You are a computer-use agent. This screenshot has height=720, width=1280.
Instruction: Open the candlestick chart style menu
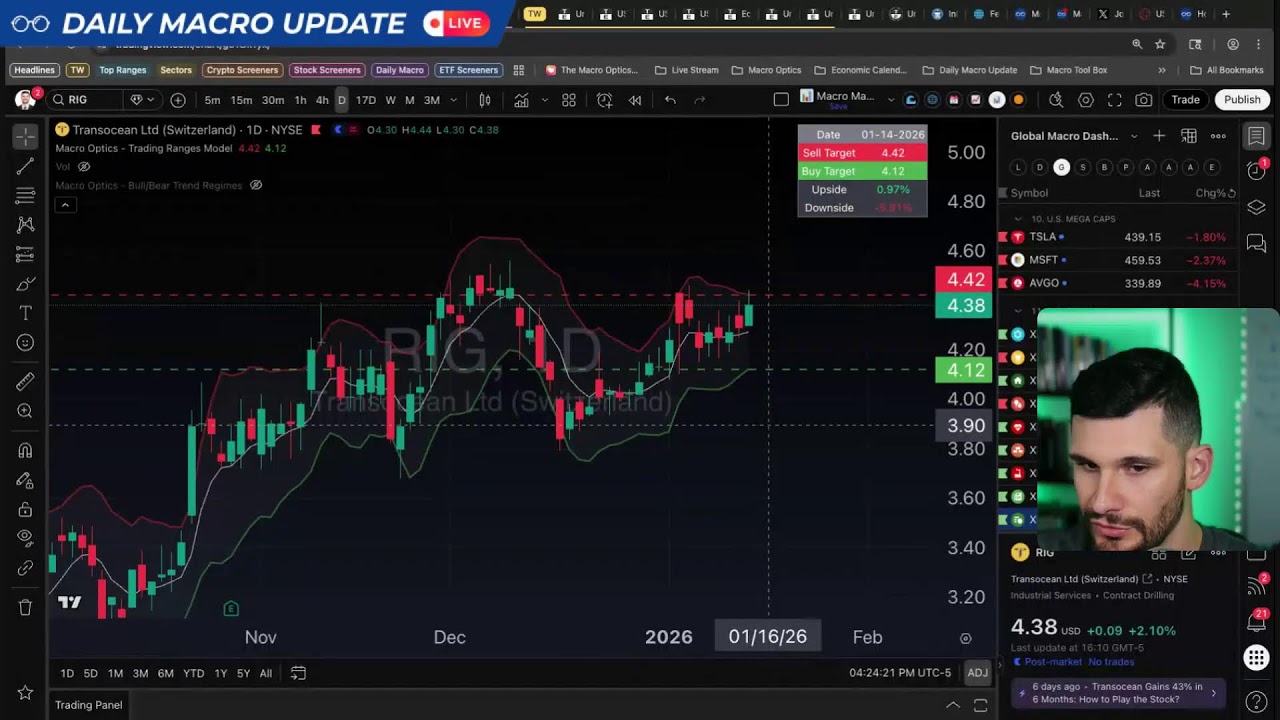coord(485,100)
